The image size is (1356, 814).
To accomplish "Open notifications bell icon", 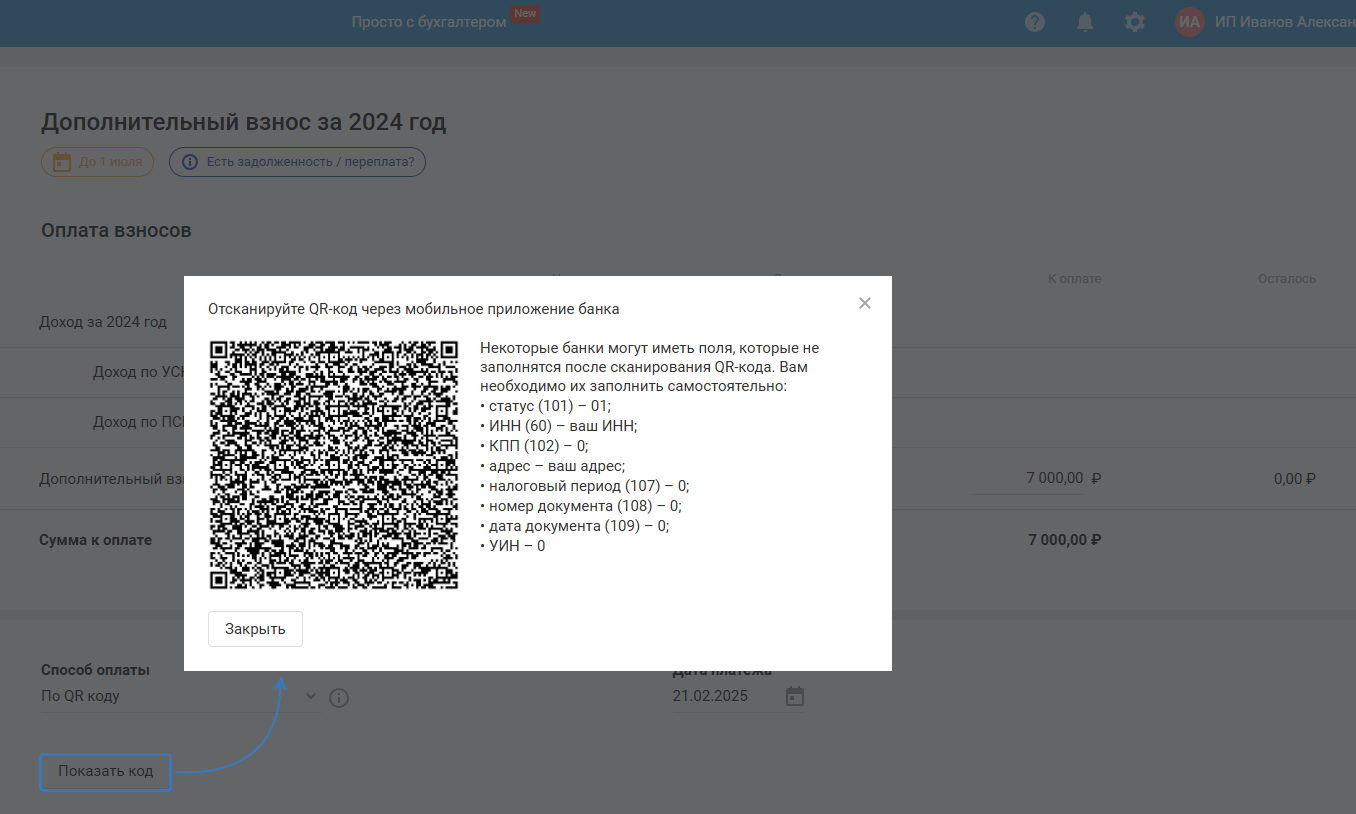I will [1085, 22].
